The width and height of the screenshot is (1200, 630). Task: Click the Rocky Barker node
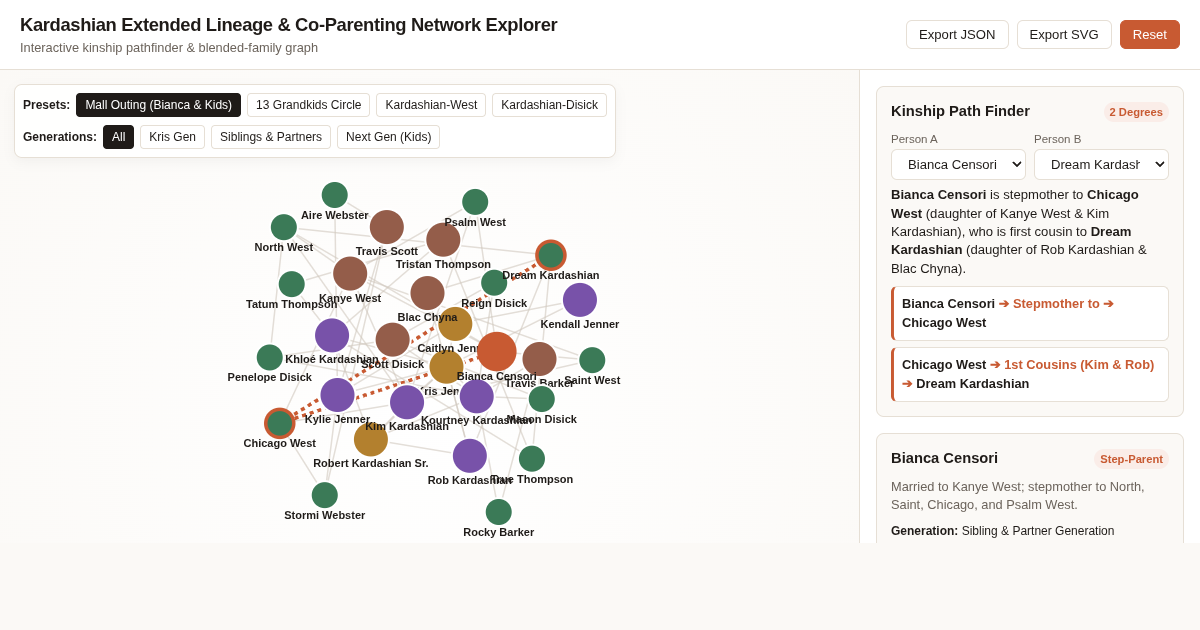499,512
